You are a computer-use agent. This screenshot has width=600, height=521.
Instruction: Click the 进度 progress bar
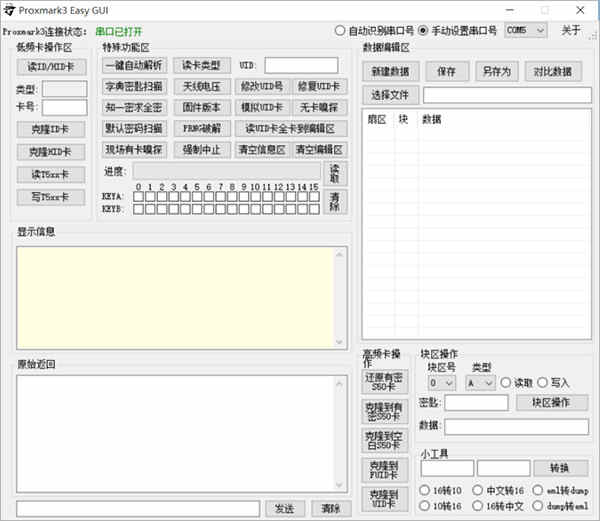tap(227, 171)
